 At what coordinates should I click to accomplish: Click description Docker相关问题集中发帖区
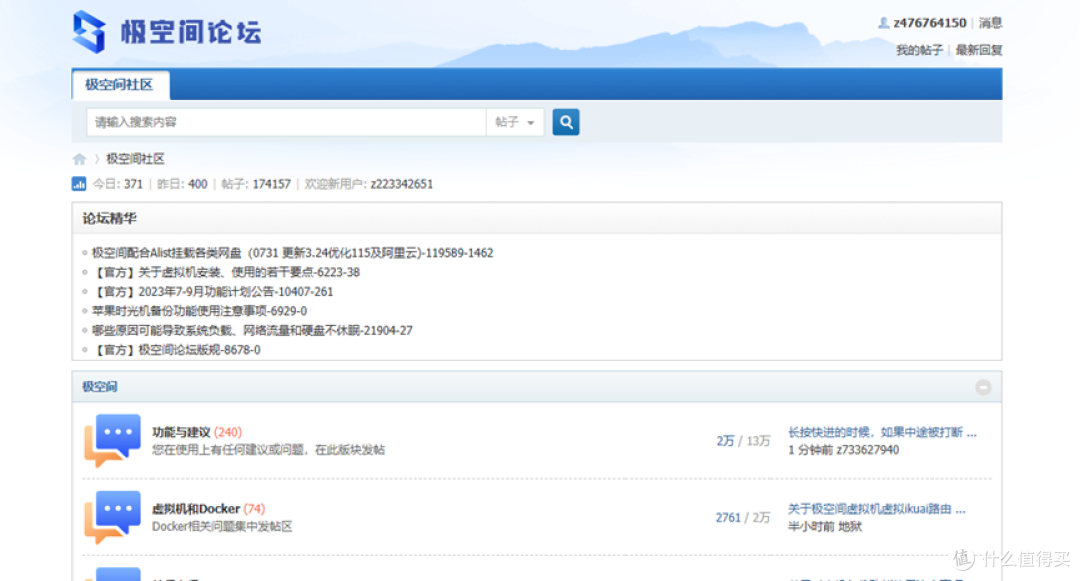point(222,527)
